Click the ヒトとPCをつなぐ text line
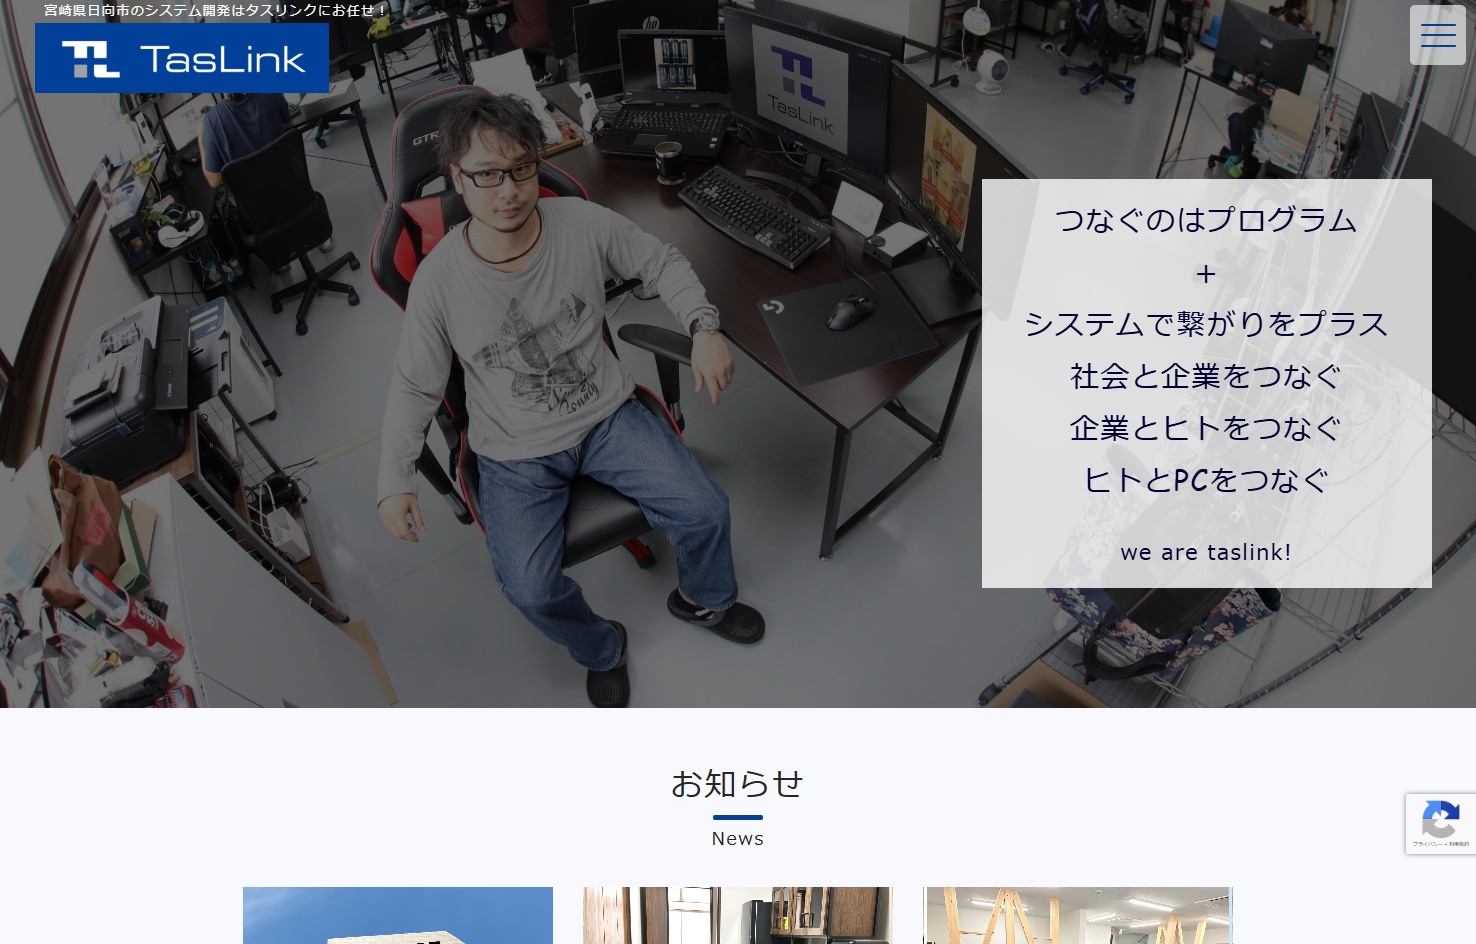Screen dimensions: 1476x944 click(x=1206, y=480)
